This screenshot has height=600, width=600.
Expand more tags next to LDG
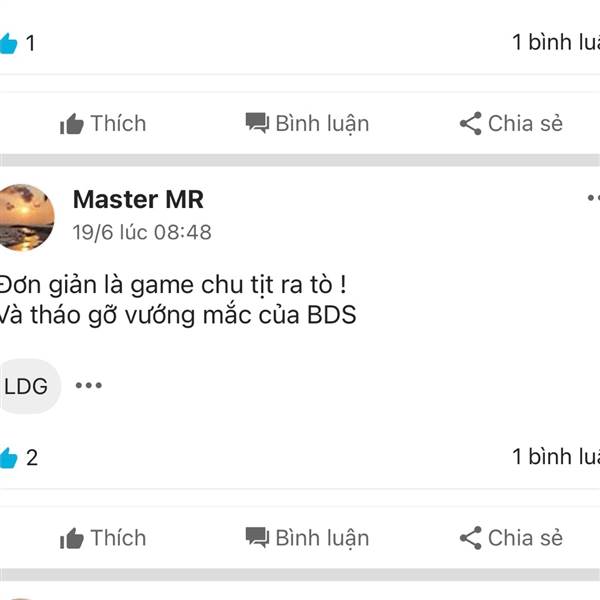pyautogui.click(x=89, y=385)
